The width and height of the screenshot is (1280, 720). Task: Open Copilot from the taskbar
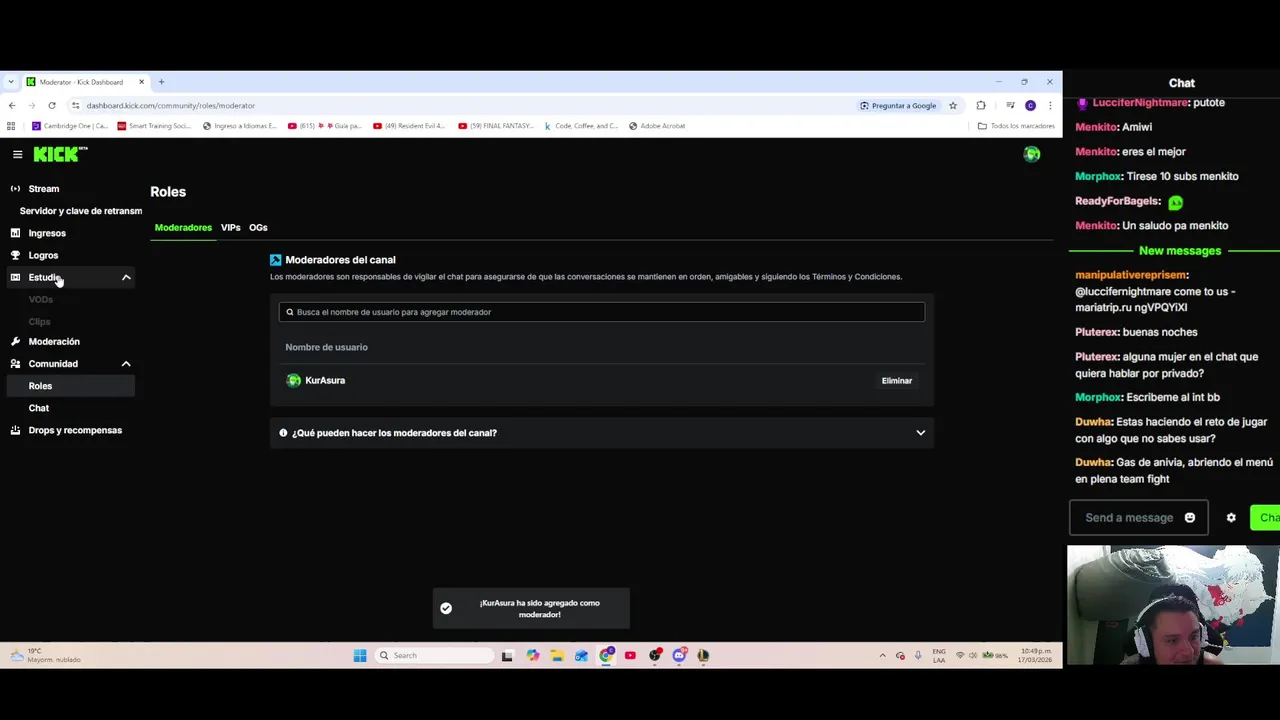coord(532,655)
